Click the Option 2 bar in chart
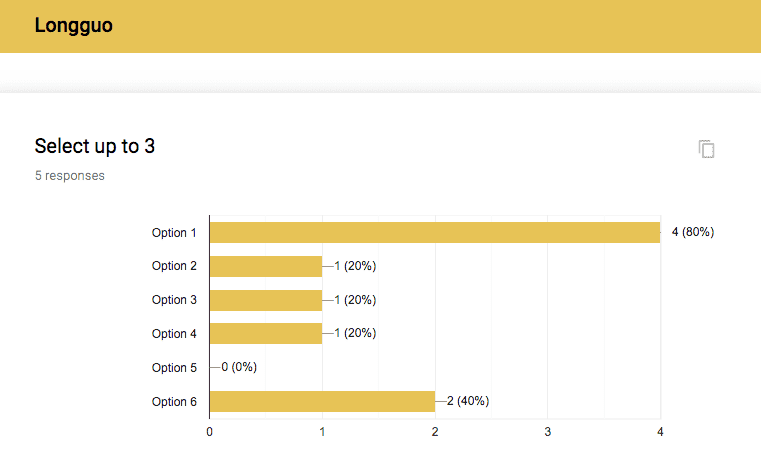The image size is (761, 473). tap(266, 266)
